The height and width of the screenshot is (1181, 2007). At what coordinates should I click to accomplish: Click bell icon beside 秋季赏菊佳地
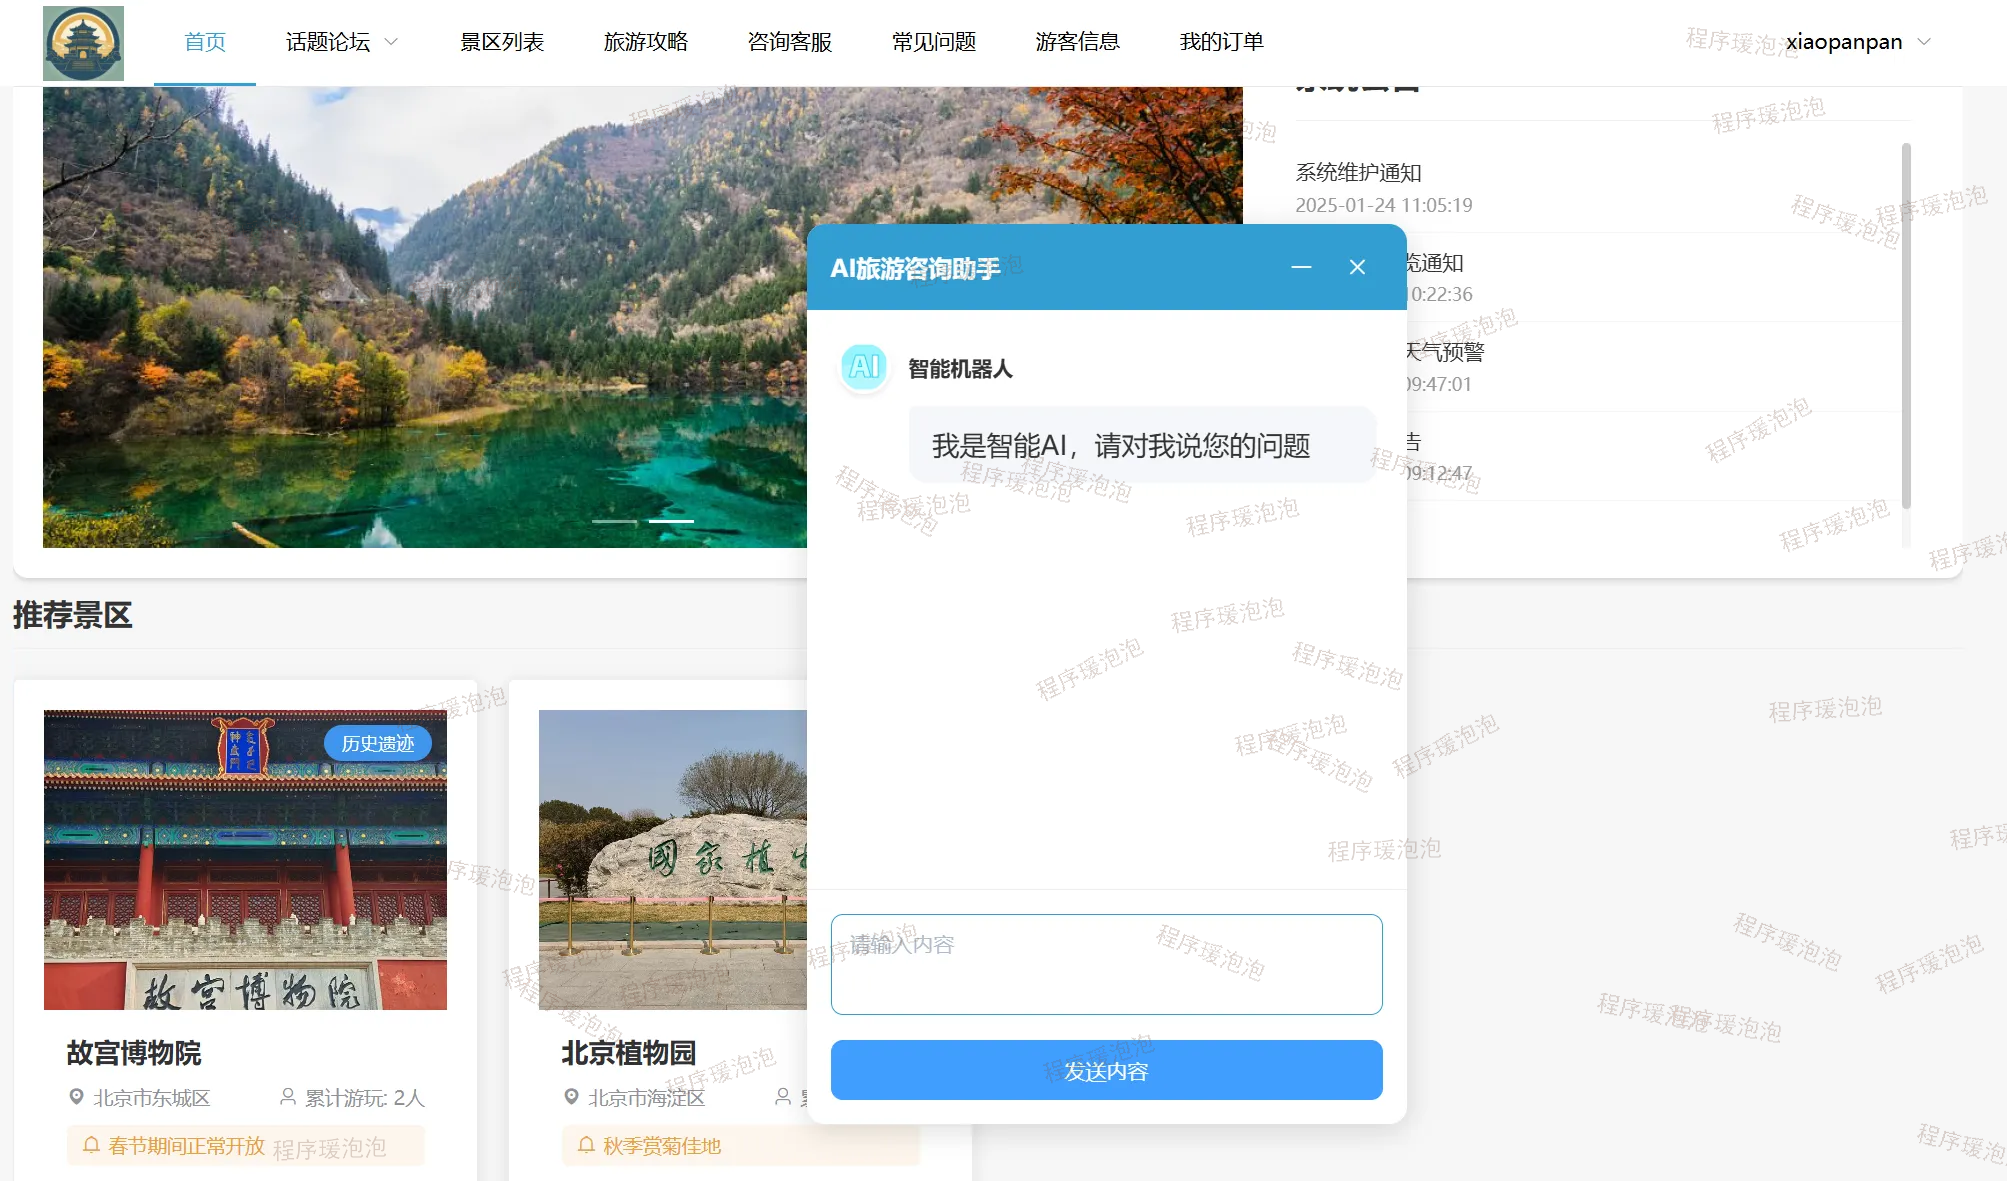tap(586, 1145)
